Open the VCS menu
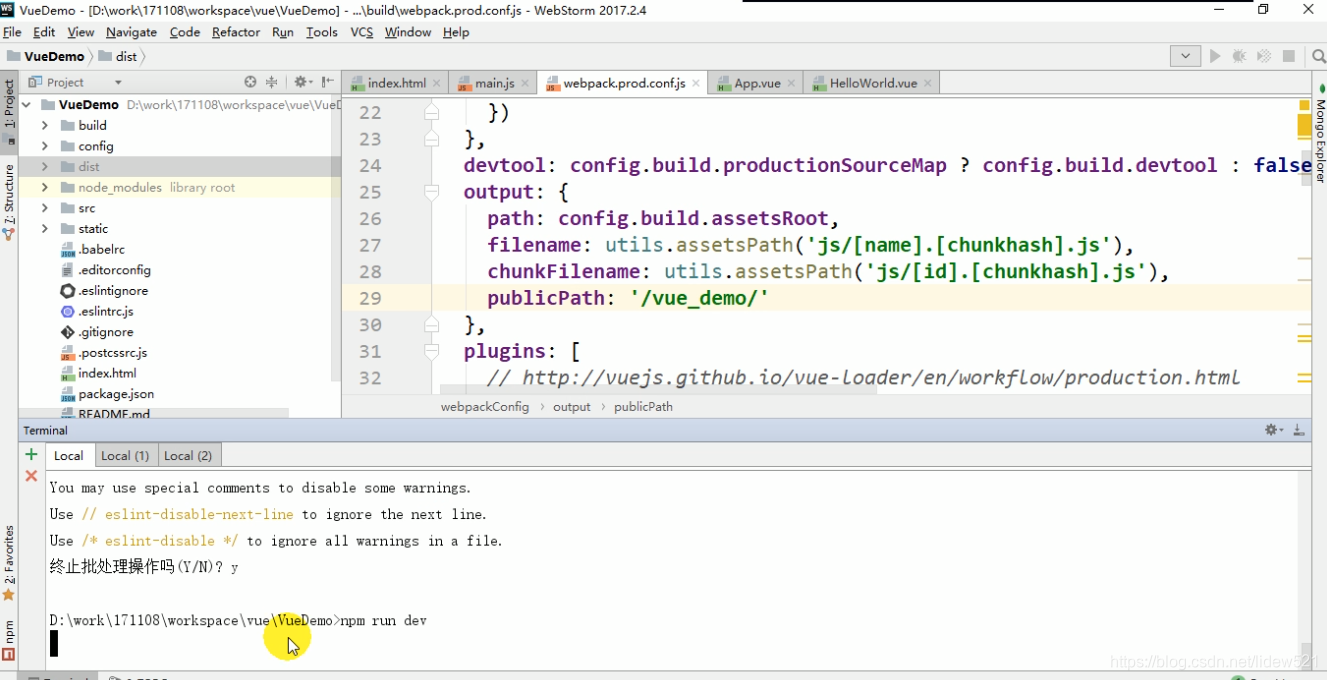The image size is (1327, 680). pos(362,32)
